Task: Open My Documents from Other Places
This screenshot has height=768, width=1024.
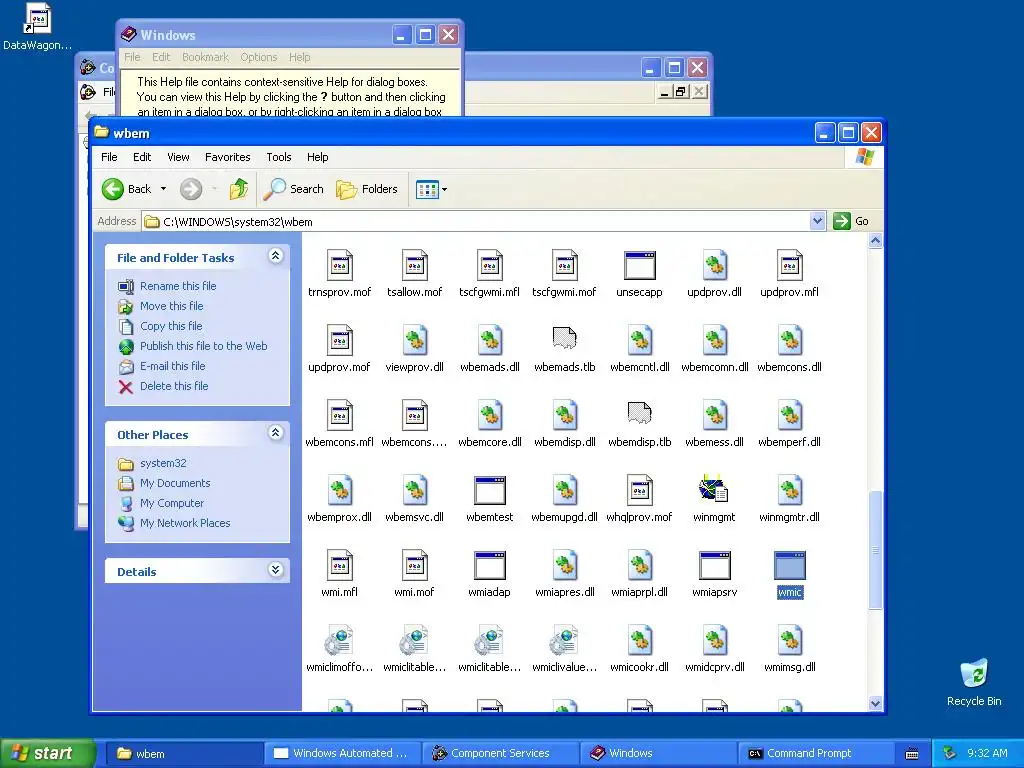Action: (175, 483)
